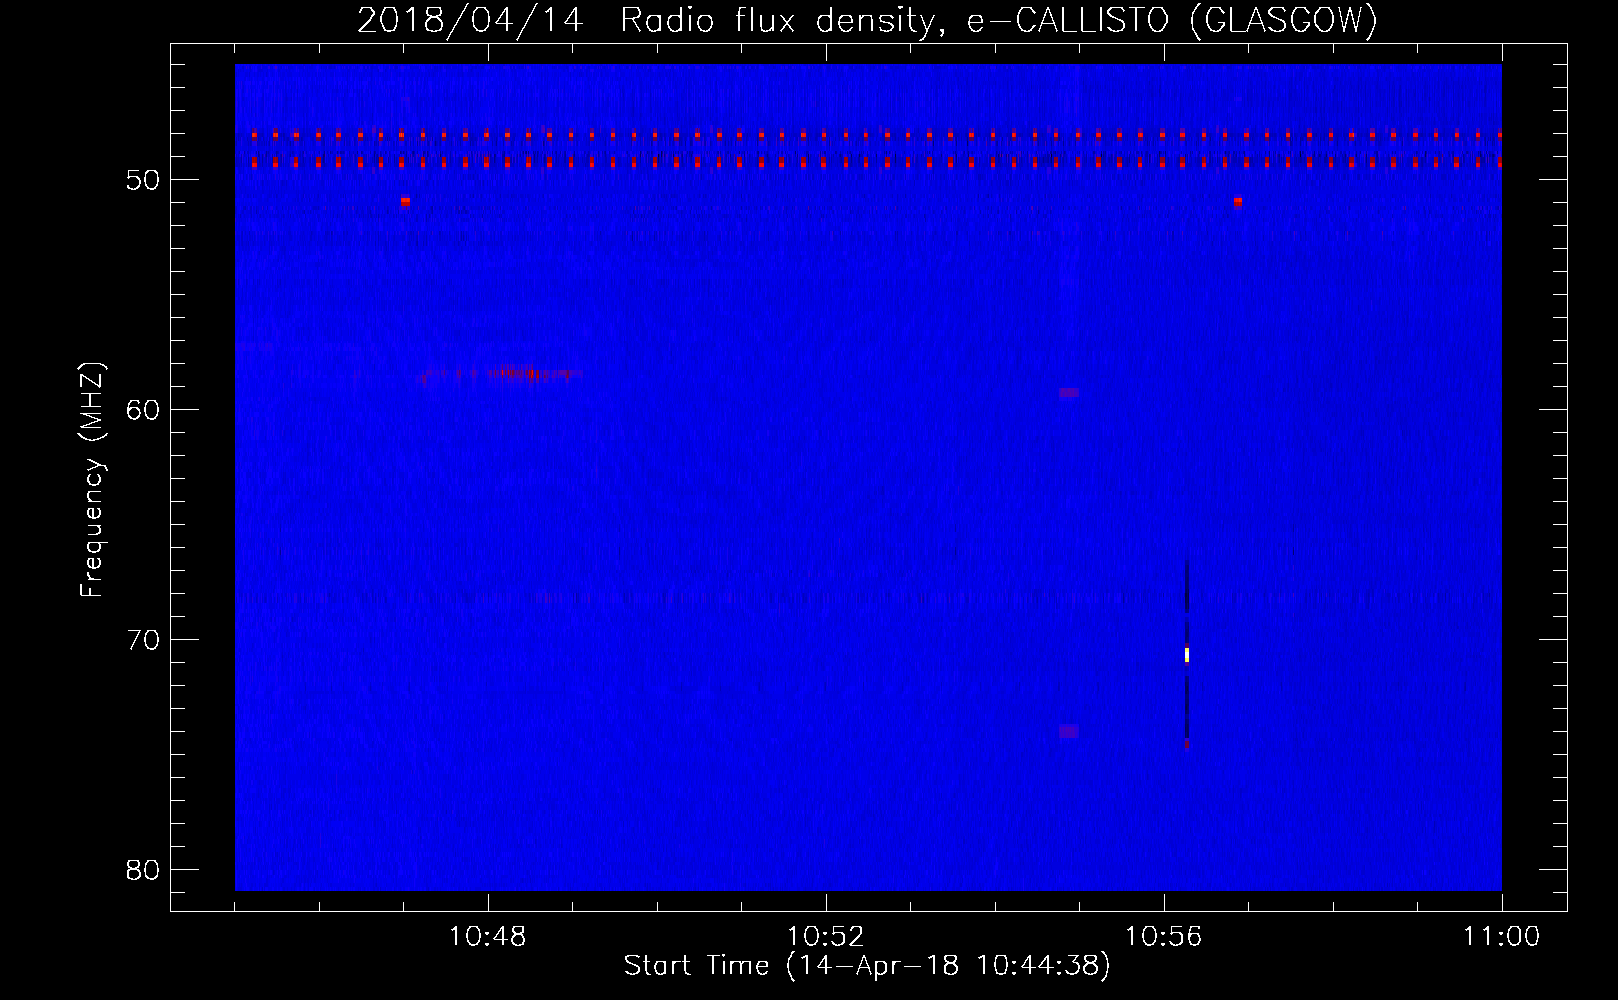This screenshot has width=1618, height=1000.
Task: Select the reddish streak near 58 MHz
Action: 510,374
